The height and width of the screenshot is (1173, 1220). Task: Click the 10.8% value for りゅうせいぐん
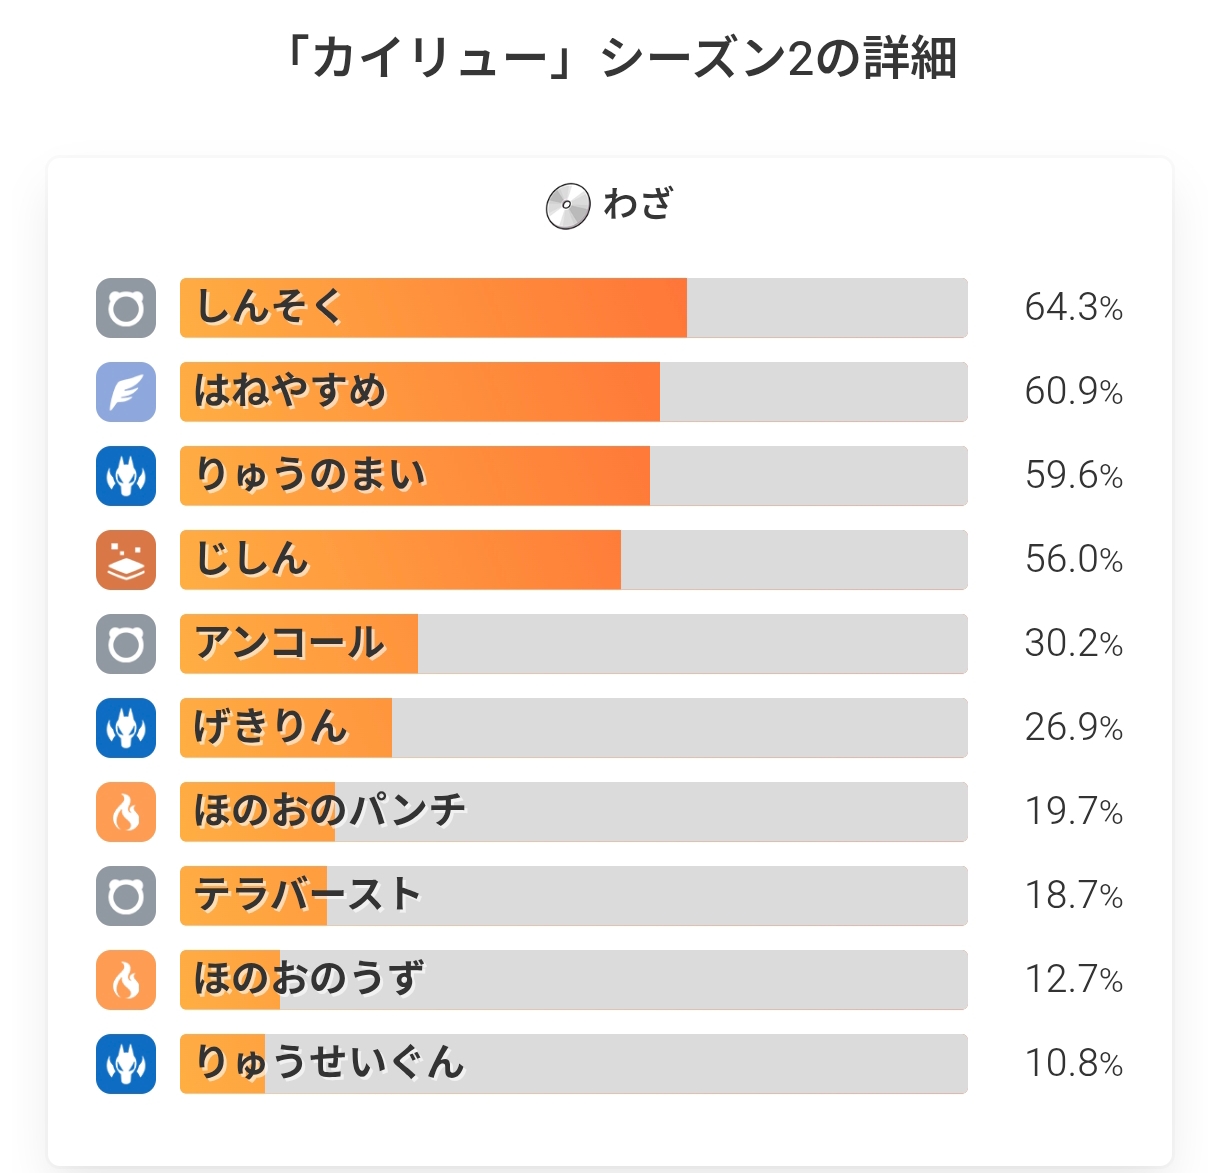pyautogui.click(x=1073, y=1064)
